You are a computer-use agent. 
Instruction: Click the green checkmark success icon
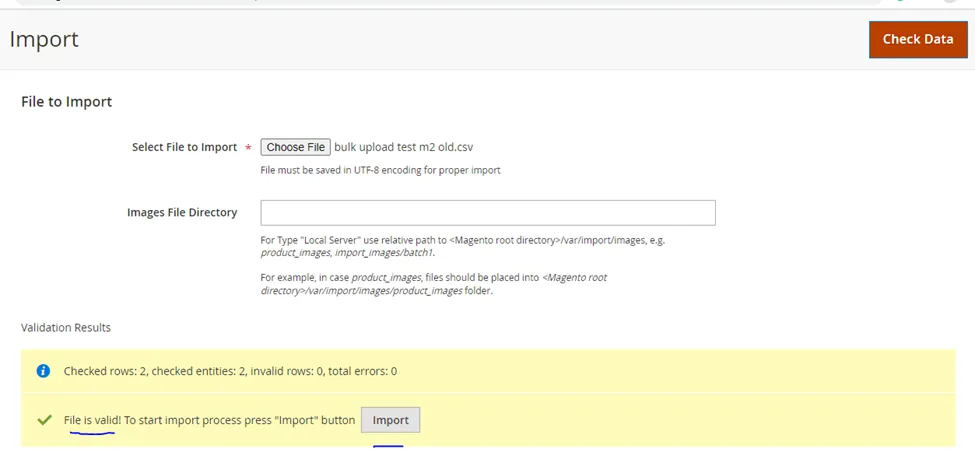[44, 420]
